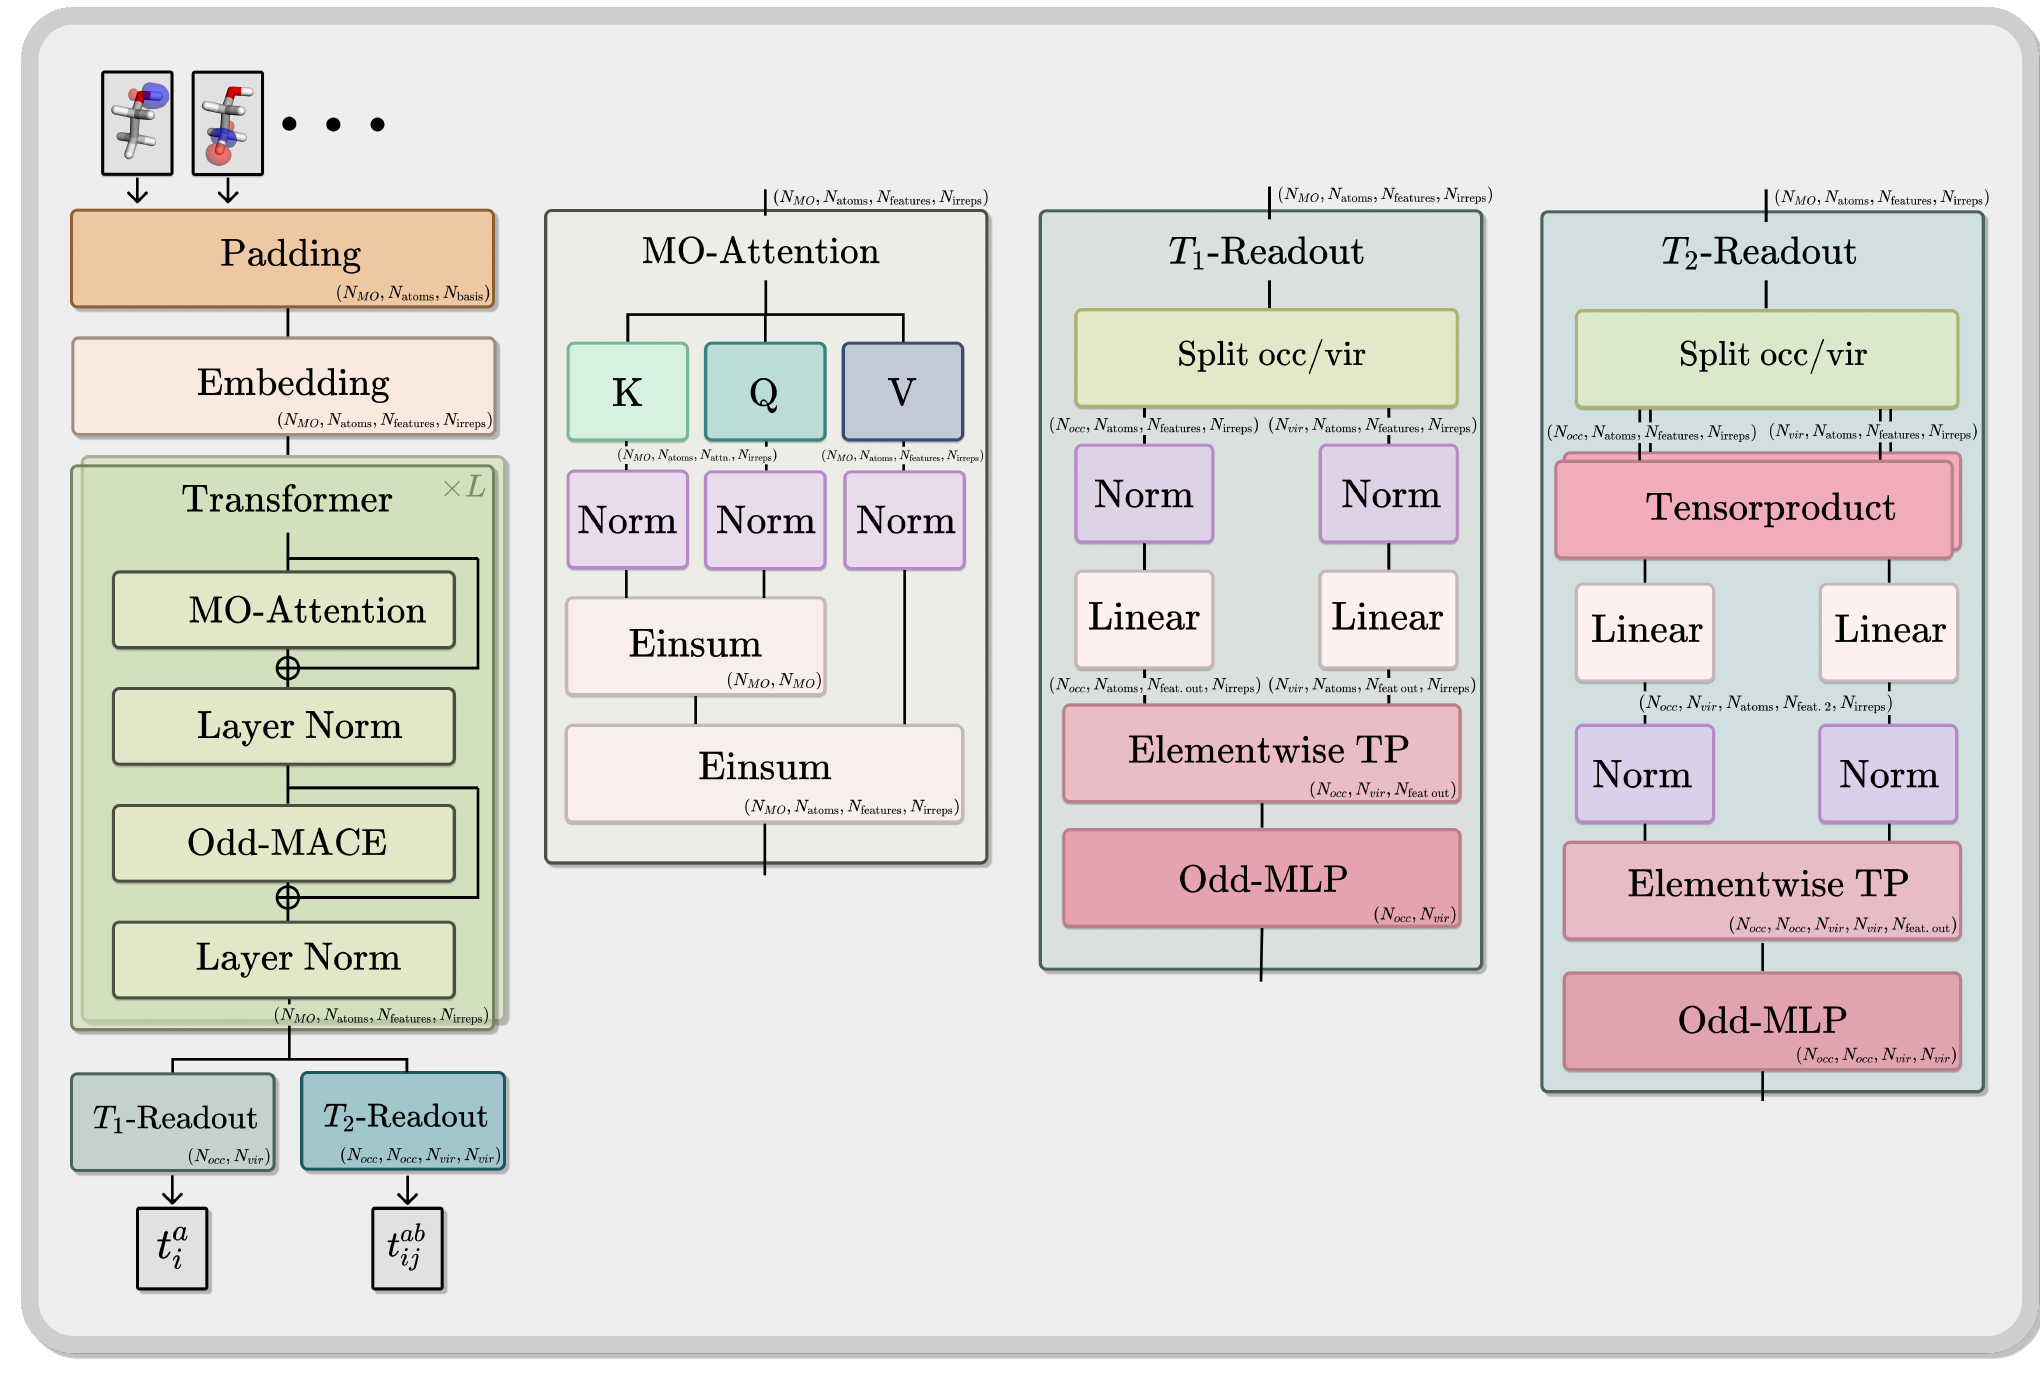Screen dimensions: 2040x1380
Task: Click the t_ij^ab output box
Action: 407,1248
